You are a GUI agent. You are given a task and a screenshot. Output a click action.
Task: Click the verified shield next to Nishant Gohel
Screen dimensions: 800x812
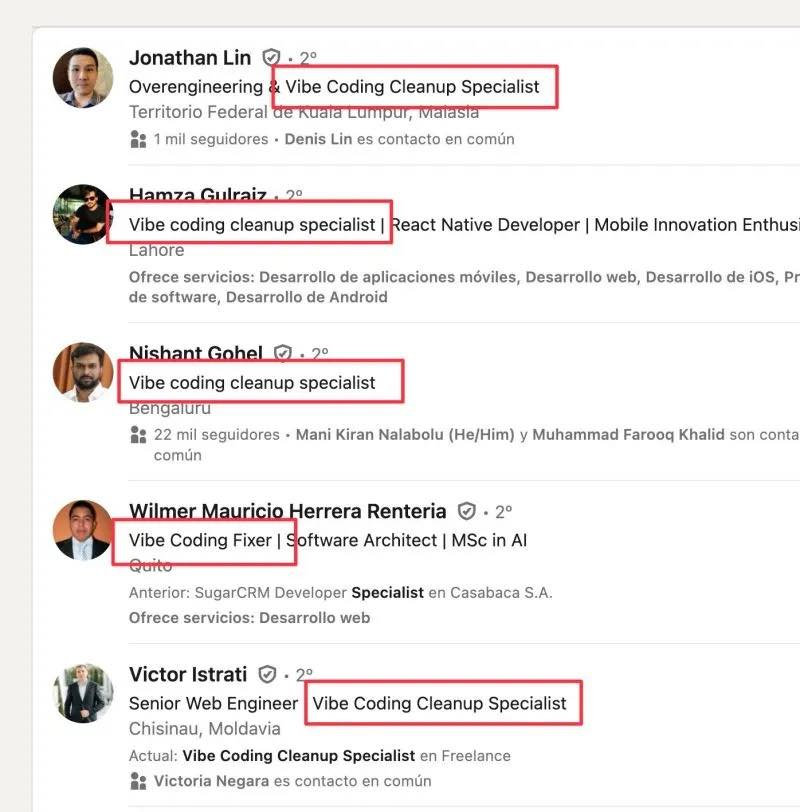[x=283, y=353]
